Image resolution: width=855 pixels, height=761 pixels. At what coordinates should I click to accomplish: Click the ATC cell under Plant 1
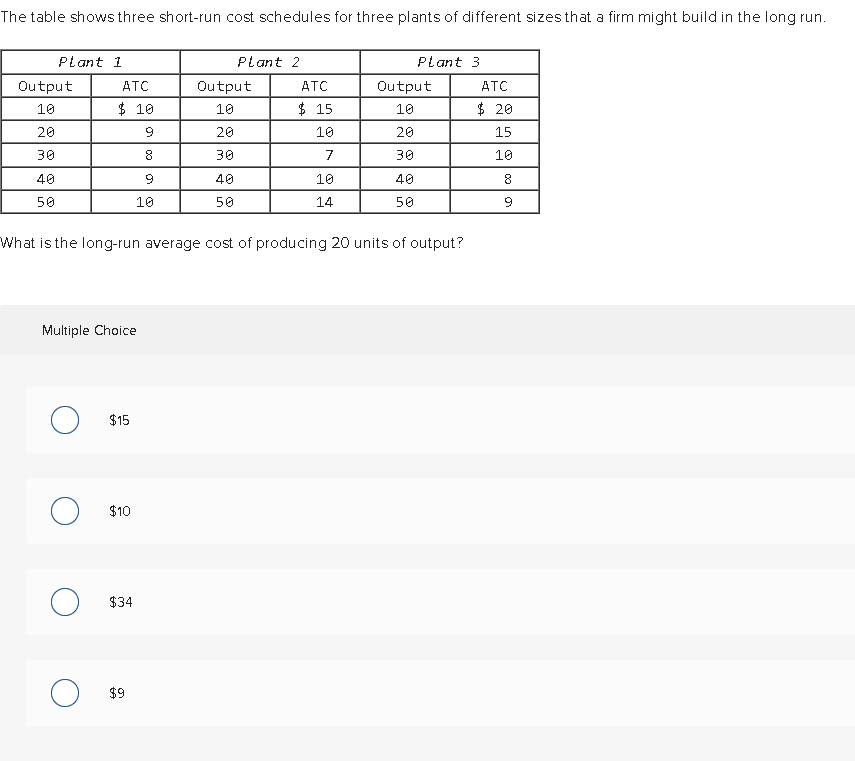135,86
